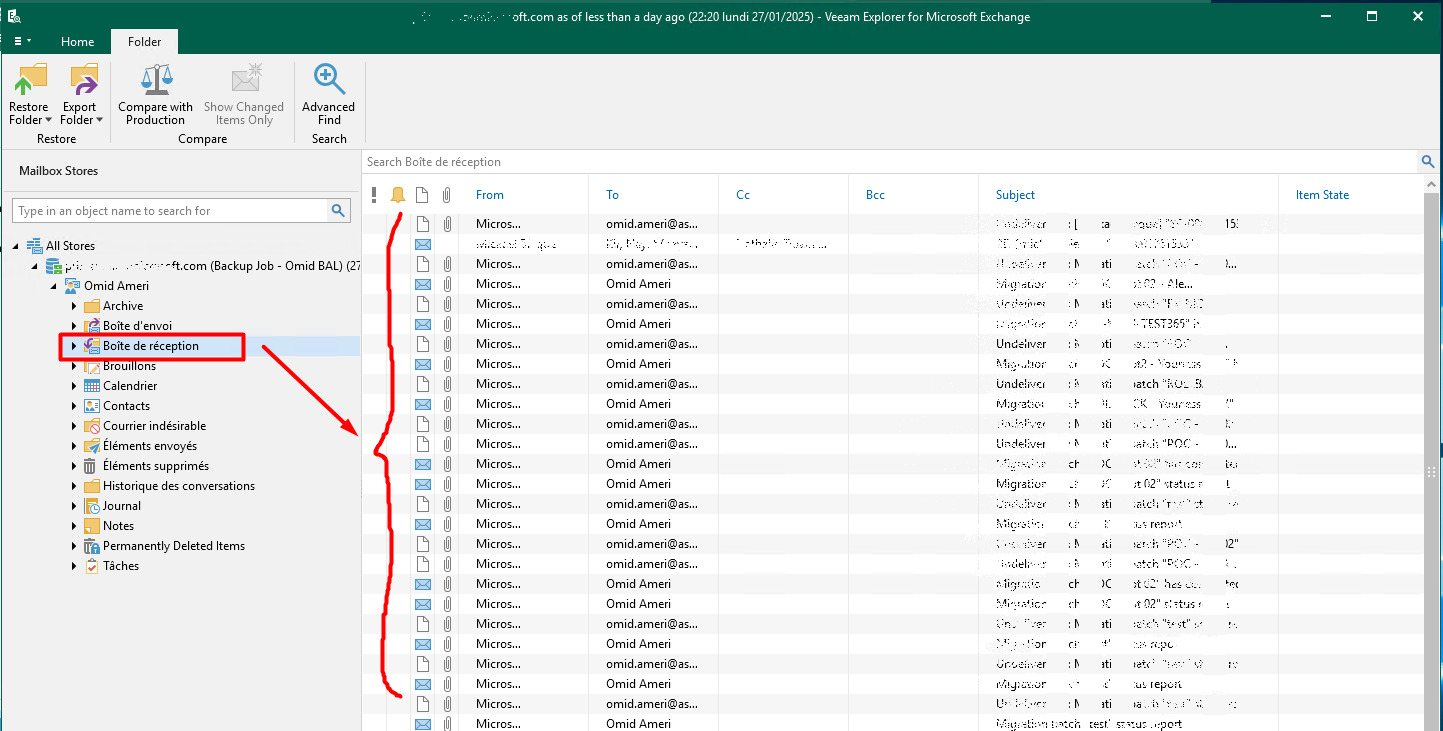This screenshot has width=1443, height=731.
Task: Expand the Éléments envoyés folder arrow
Action: (74, 446)
